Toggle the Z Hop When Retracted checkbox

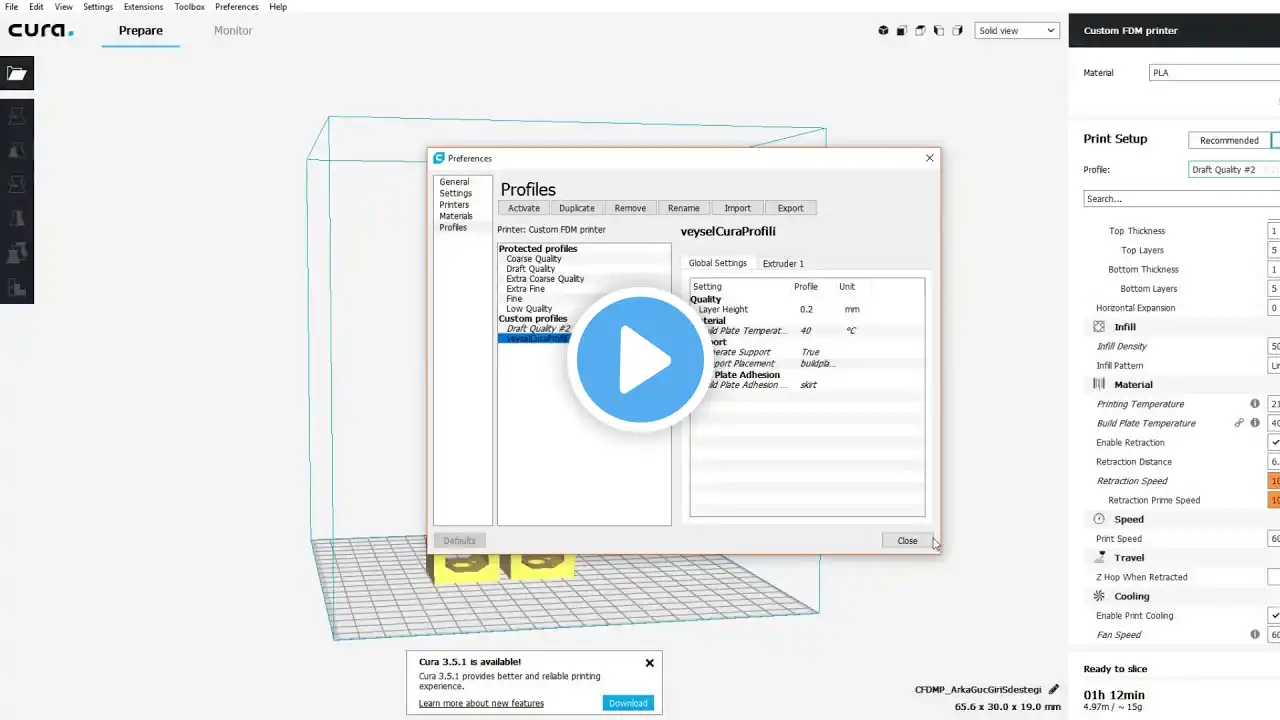(1274, 577)
